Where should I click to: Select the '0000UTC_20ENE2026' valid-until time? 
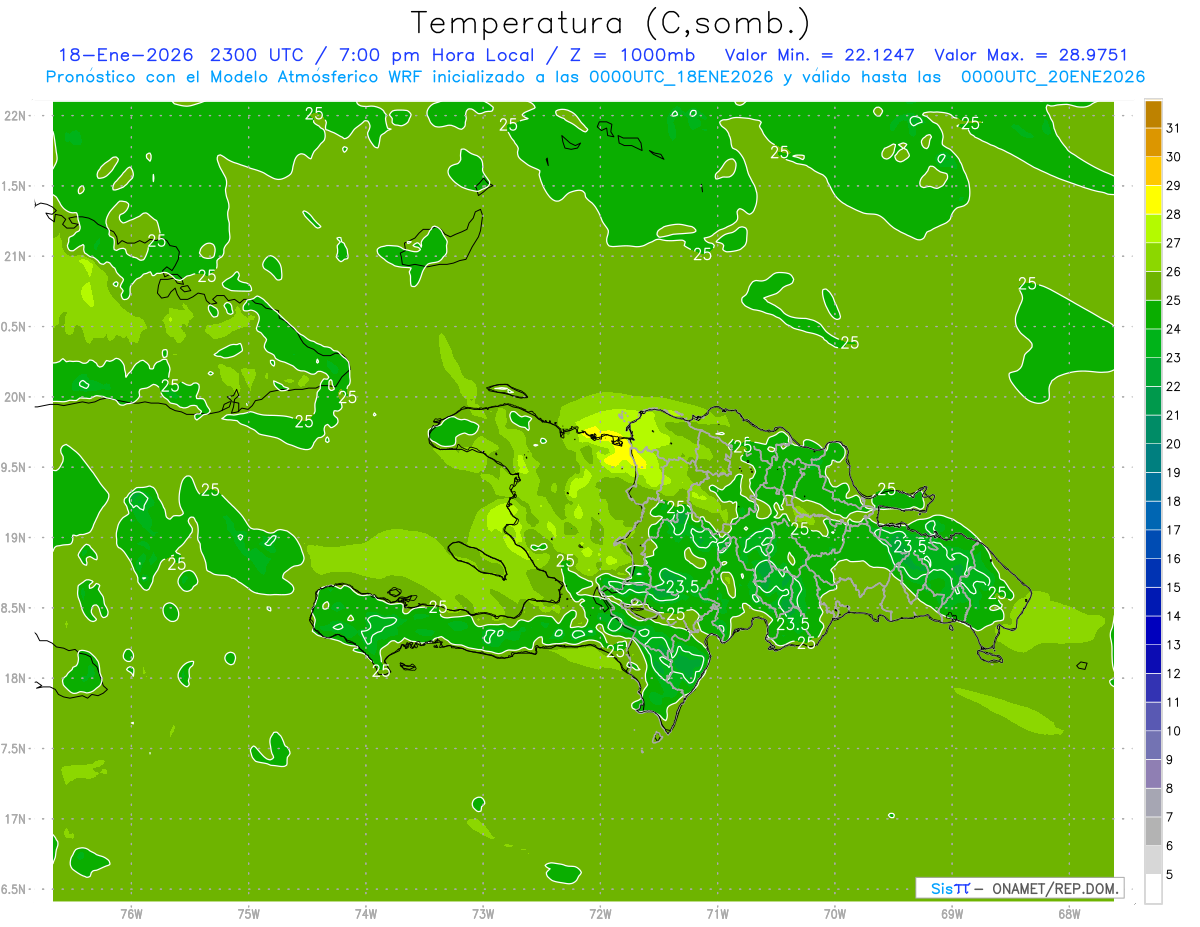(x=1053, y=77)
